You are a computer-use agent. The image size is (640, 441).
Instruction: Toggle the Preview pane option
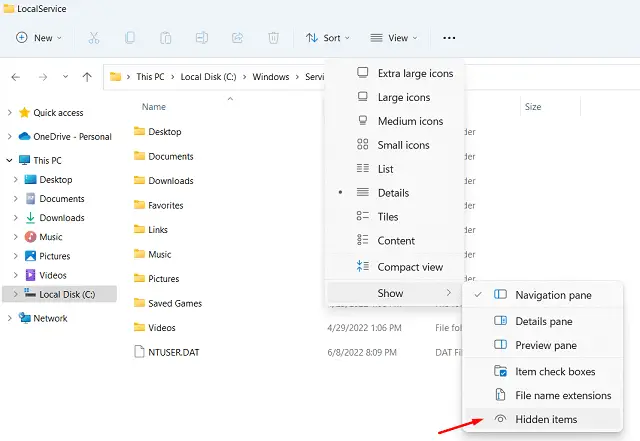(x=542, y=345)
